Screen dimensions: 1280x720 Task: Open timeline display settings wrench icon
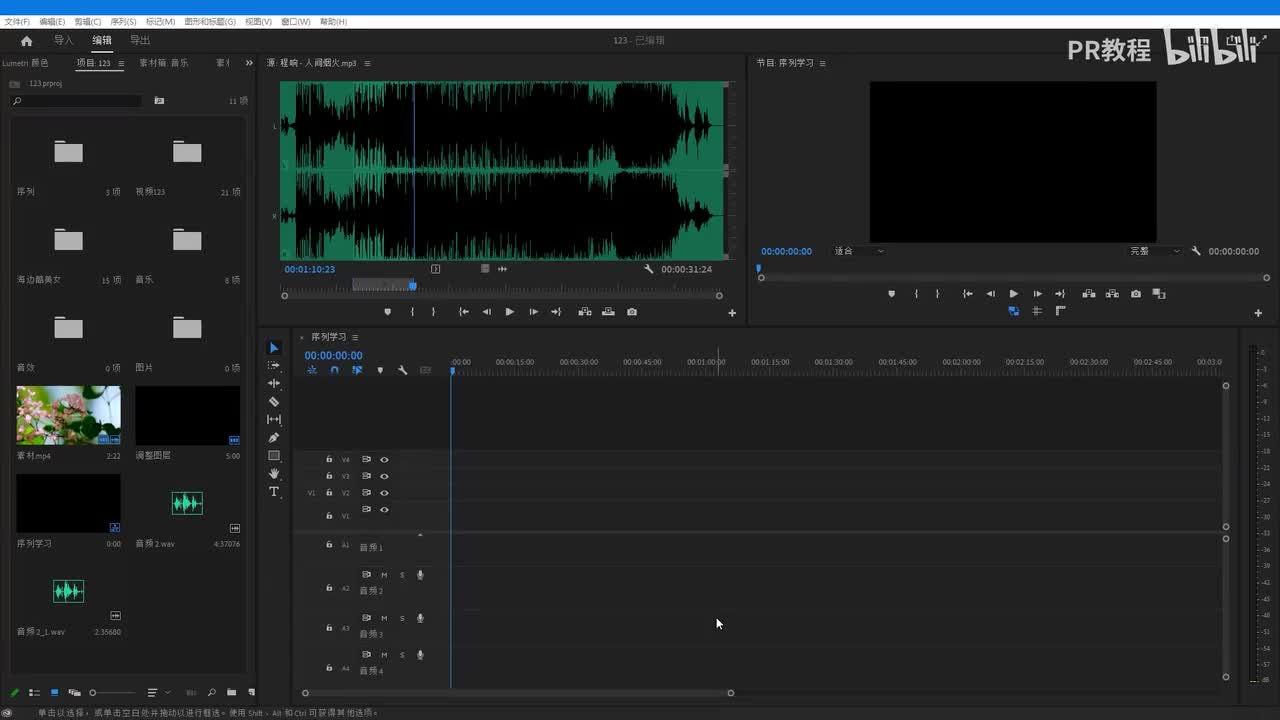click(x=402, y=371)
